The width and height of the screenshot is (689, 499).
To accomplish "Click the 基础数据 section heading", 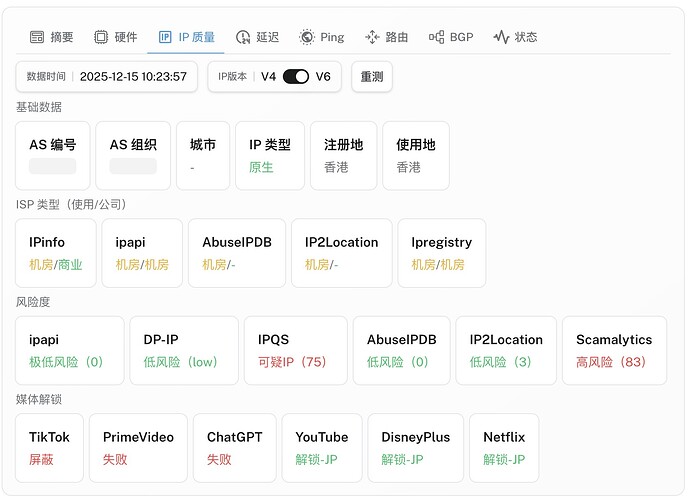I will coord(39,107).
